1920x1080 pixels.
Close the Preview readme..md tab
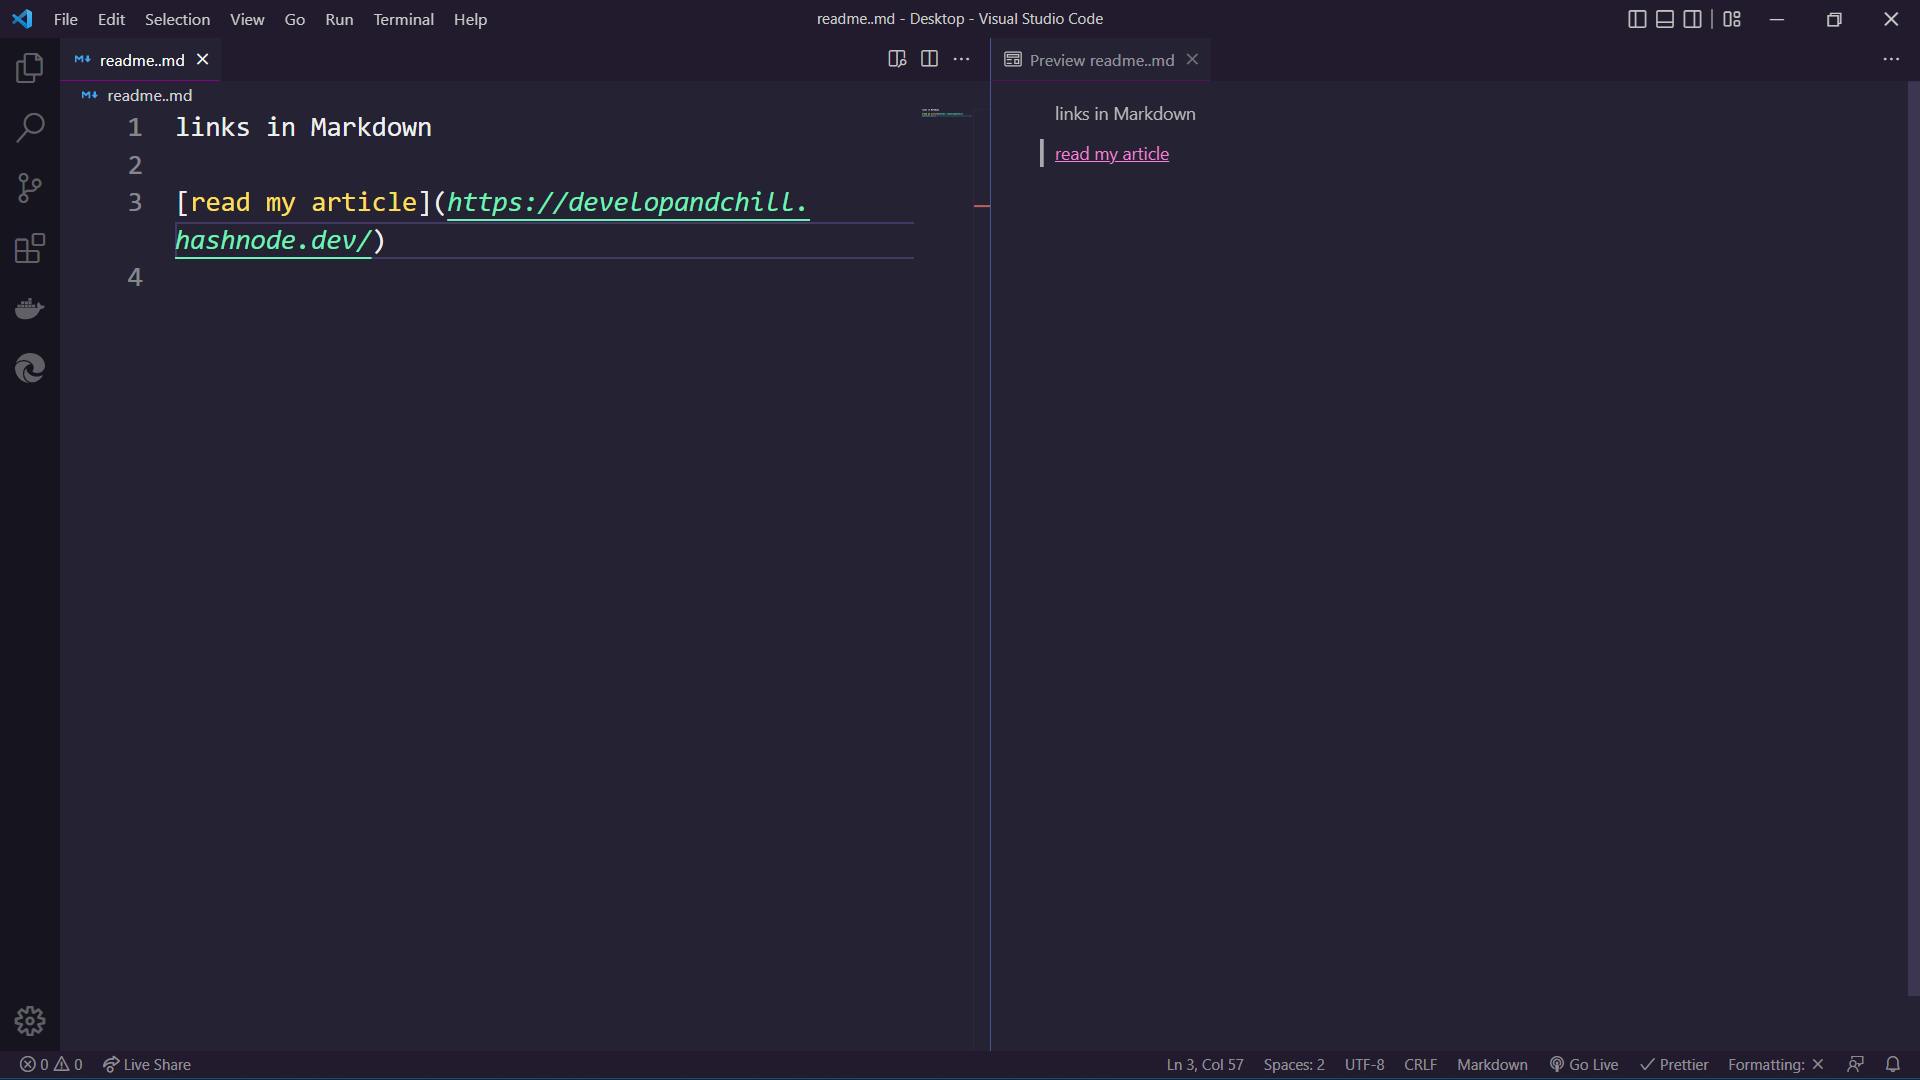point(1192,59)
